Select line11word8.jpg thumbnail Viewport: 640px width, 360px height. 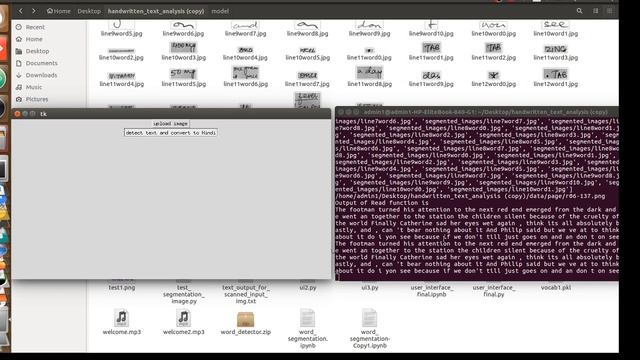pos(369,73)
